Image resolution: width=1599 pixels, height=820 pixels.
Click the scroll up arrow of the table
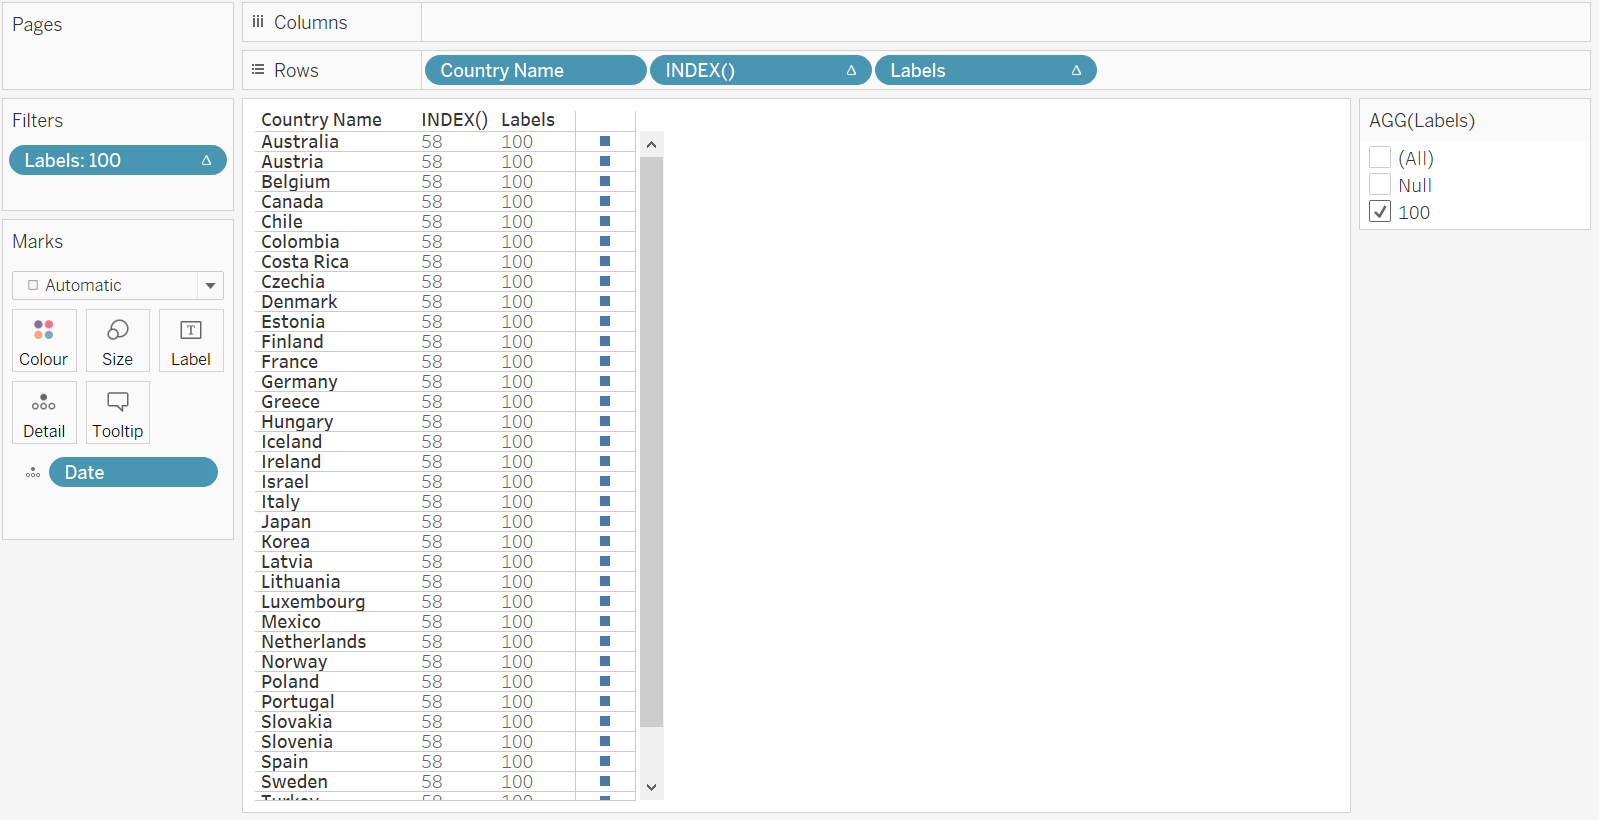pyautogui.click(x=651, y=144)
